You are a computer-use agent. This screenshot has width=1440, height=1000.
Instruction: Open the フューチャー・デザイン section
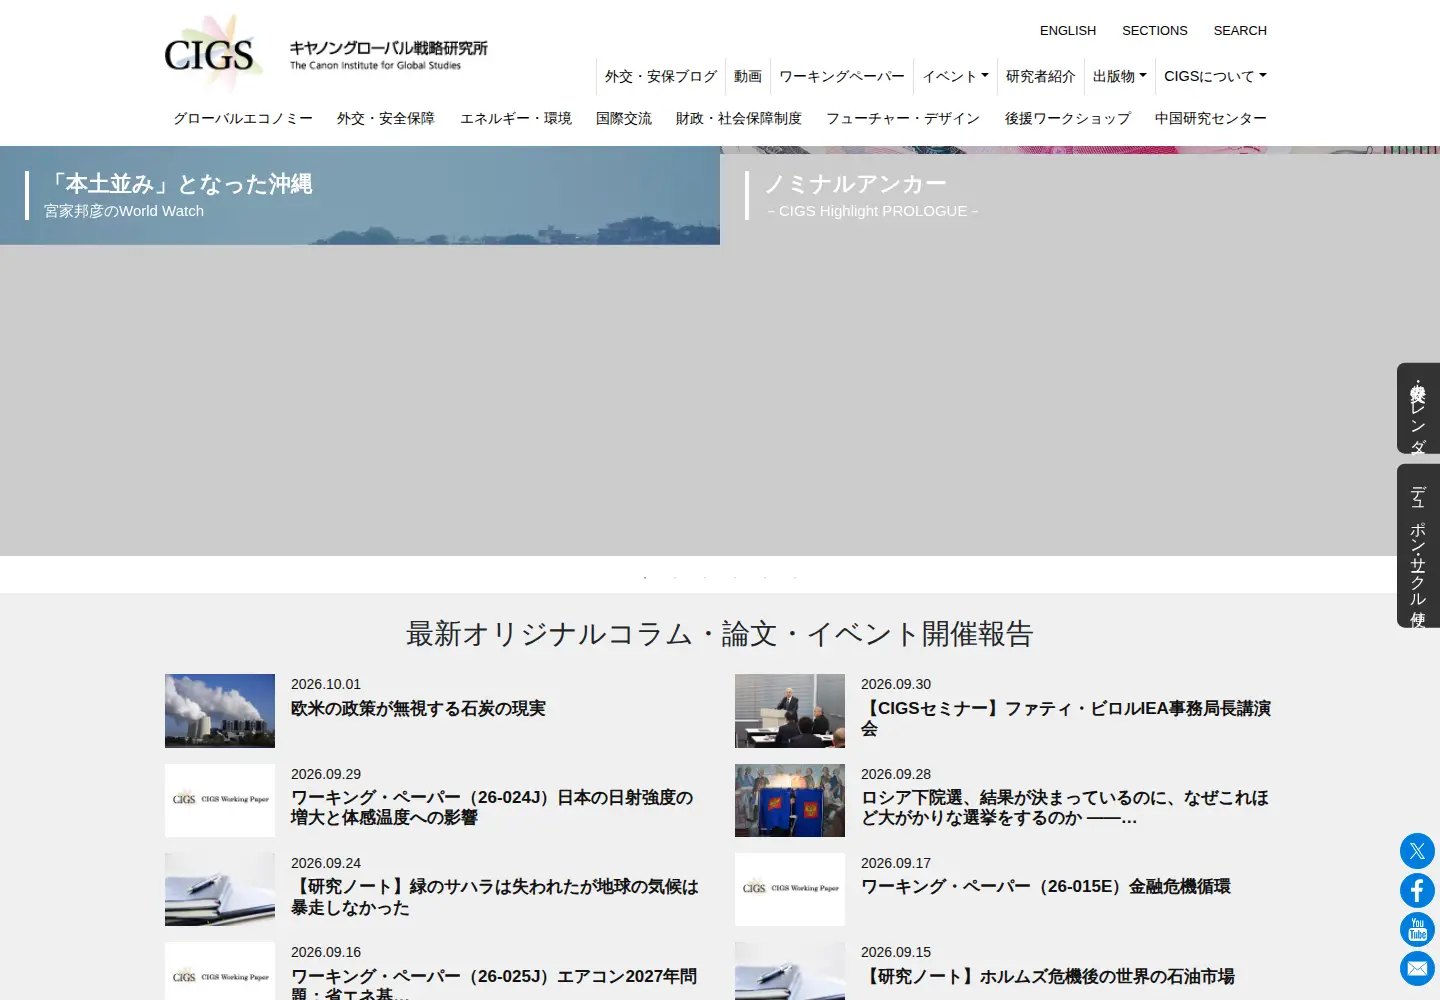[903, 118]
